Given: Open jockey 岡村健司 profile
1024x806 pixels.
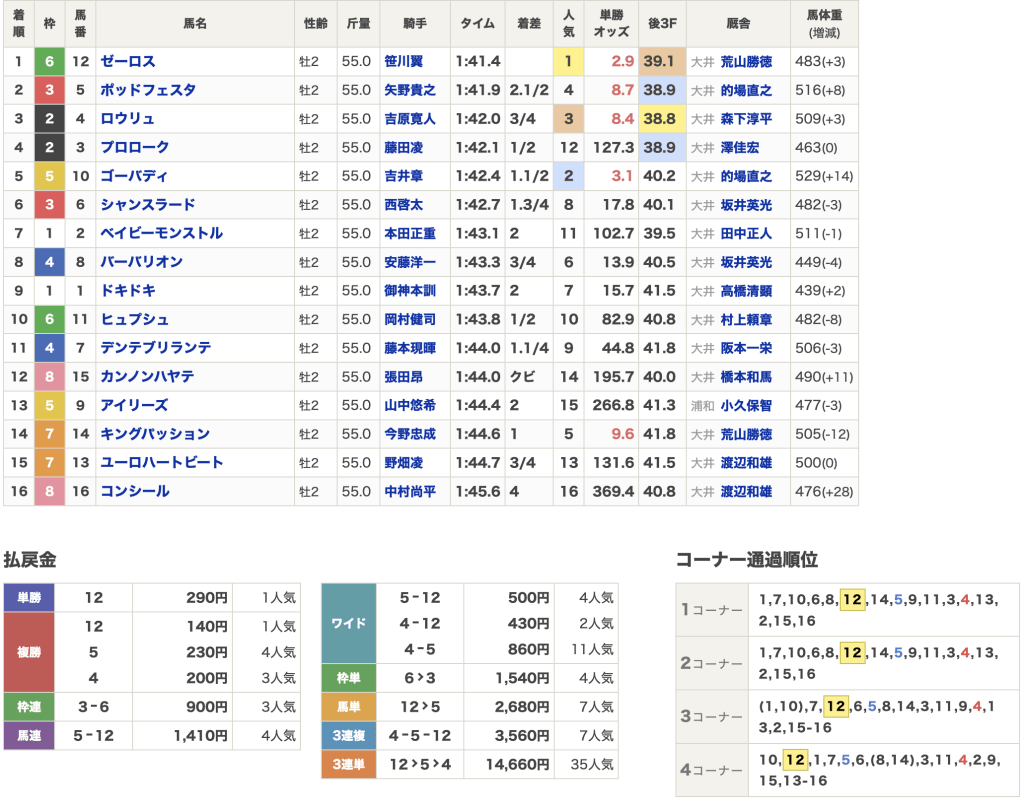Looking at the screenshot, I should (x=409, y=319).
